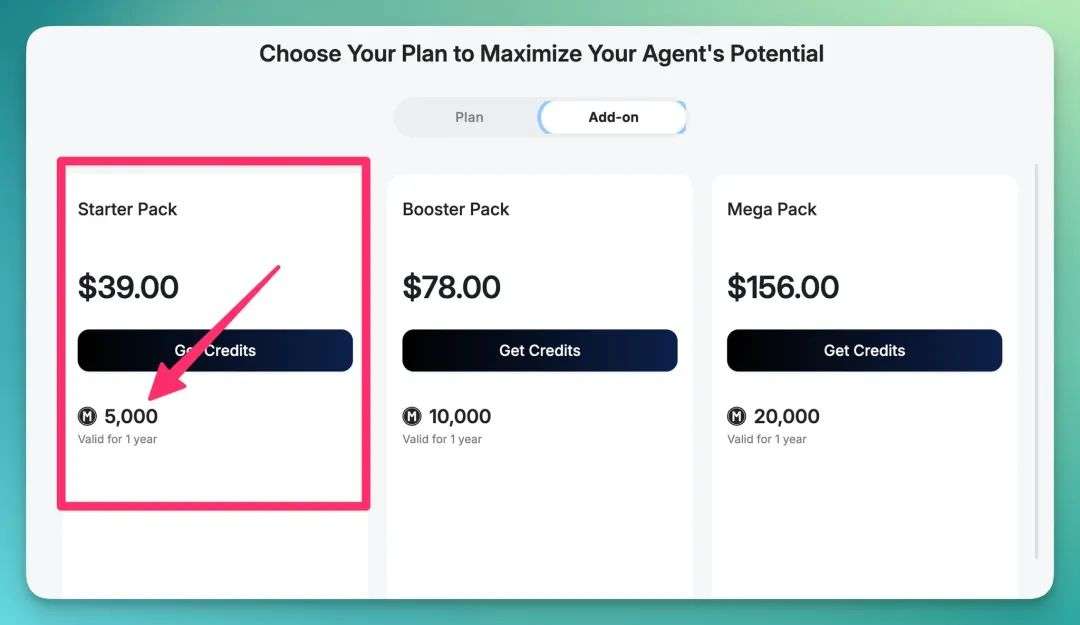
Task: Click the 10,000 credits amount
Action: pyautogui.click(x=460, y=416)
